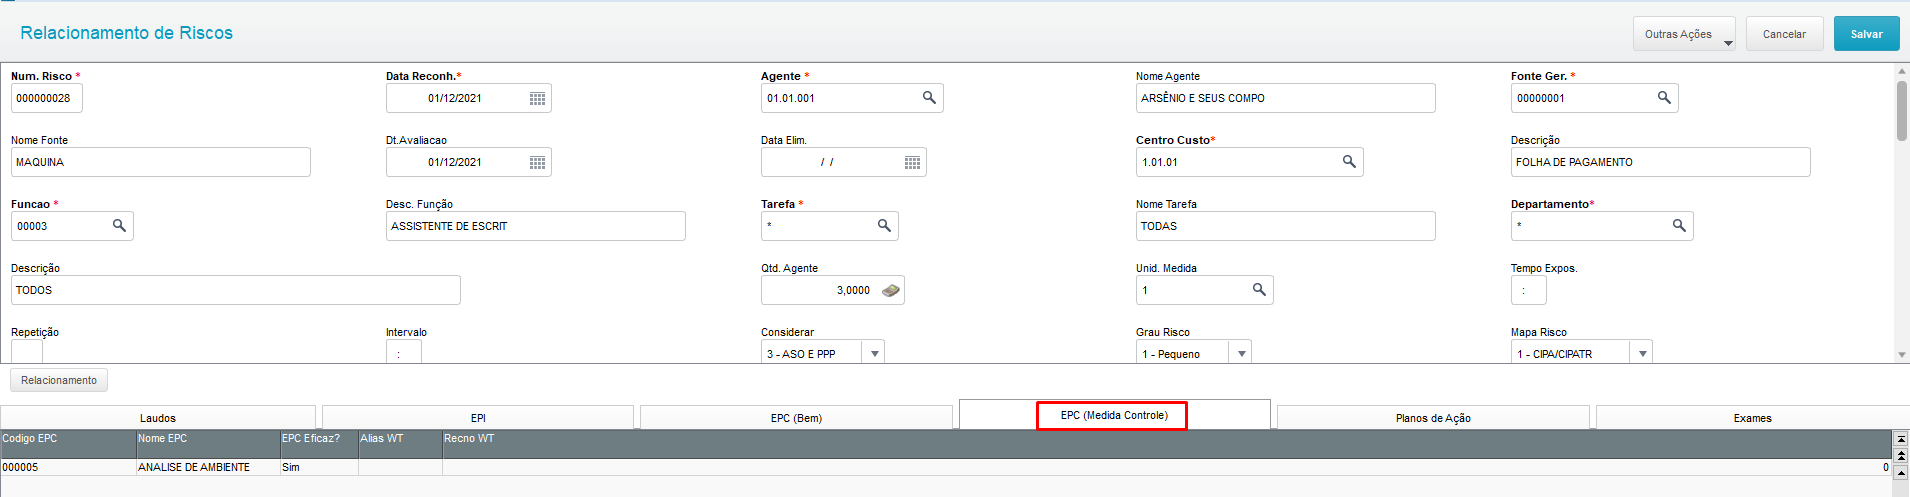Open calendar picker for Data Elim.

tap(912, 162)
